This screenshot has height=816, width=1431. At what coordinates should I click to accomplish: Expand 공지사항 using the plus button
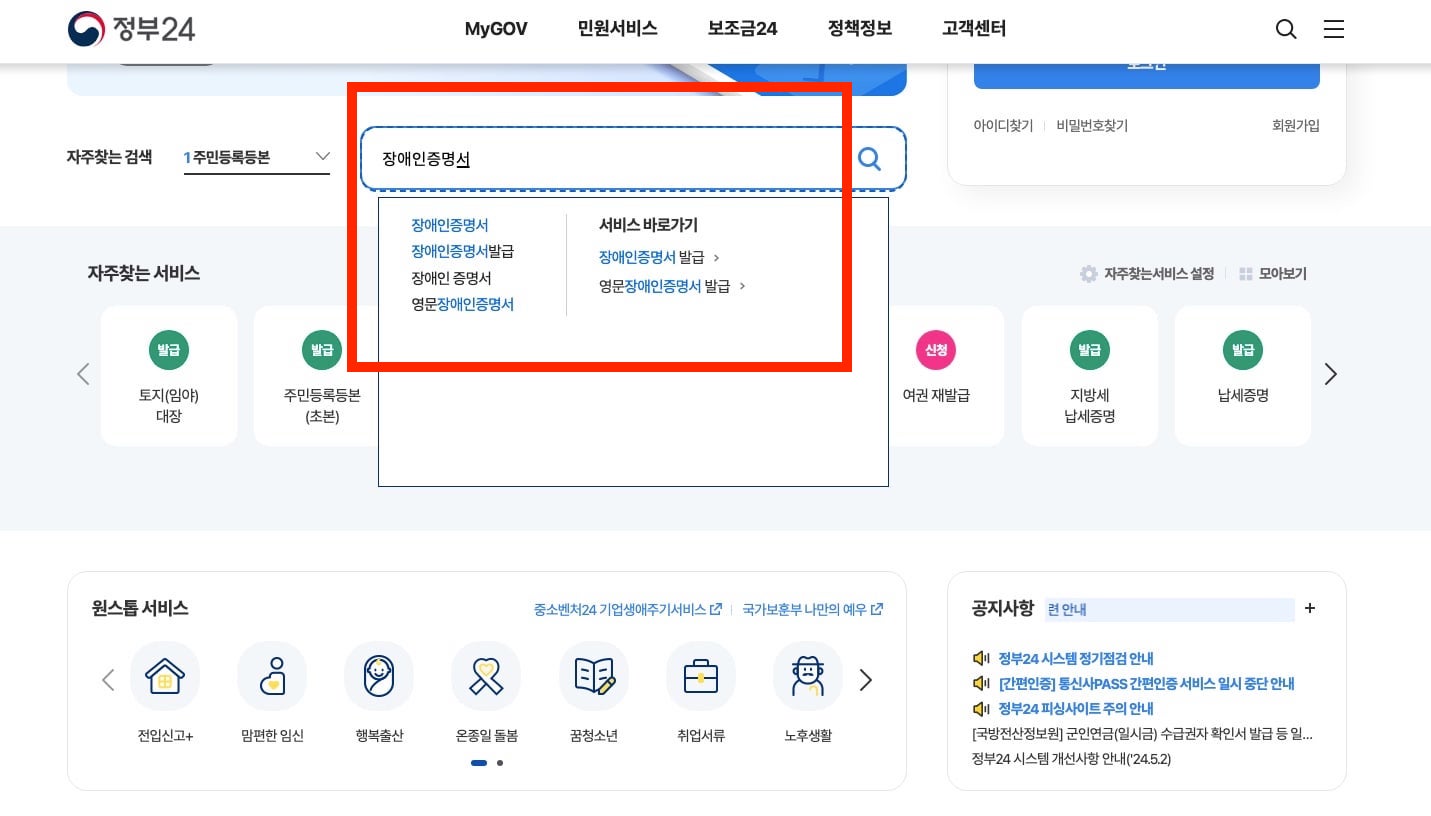1310,607
